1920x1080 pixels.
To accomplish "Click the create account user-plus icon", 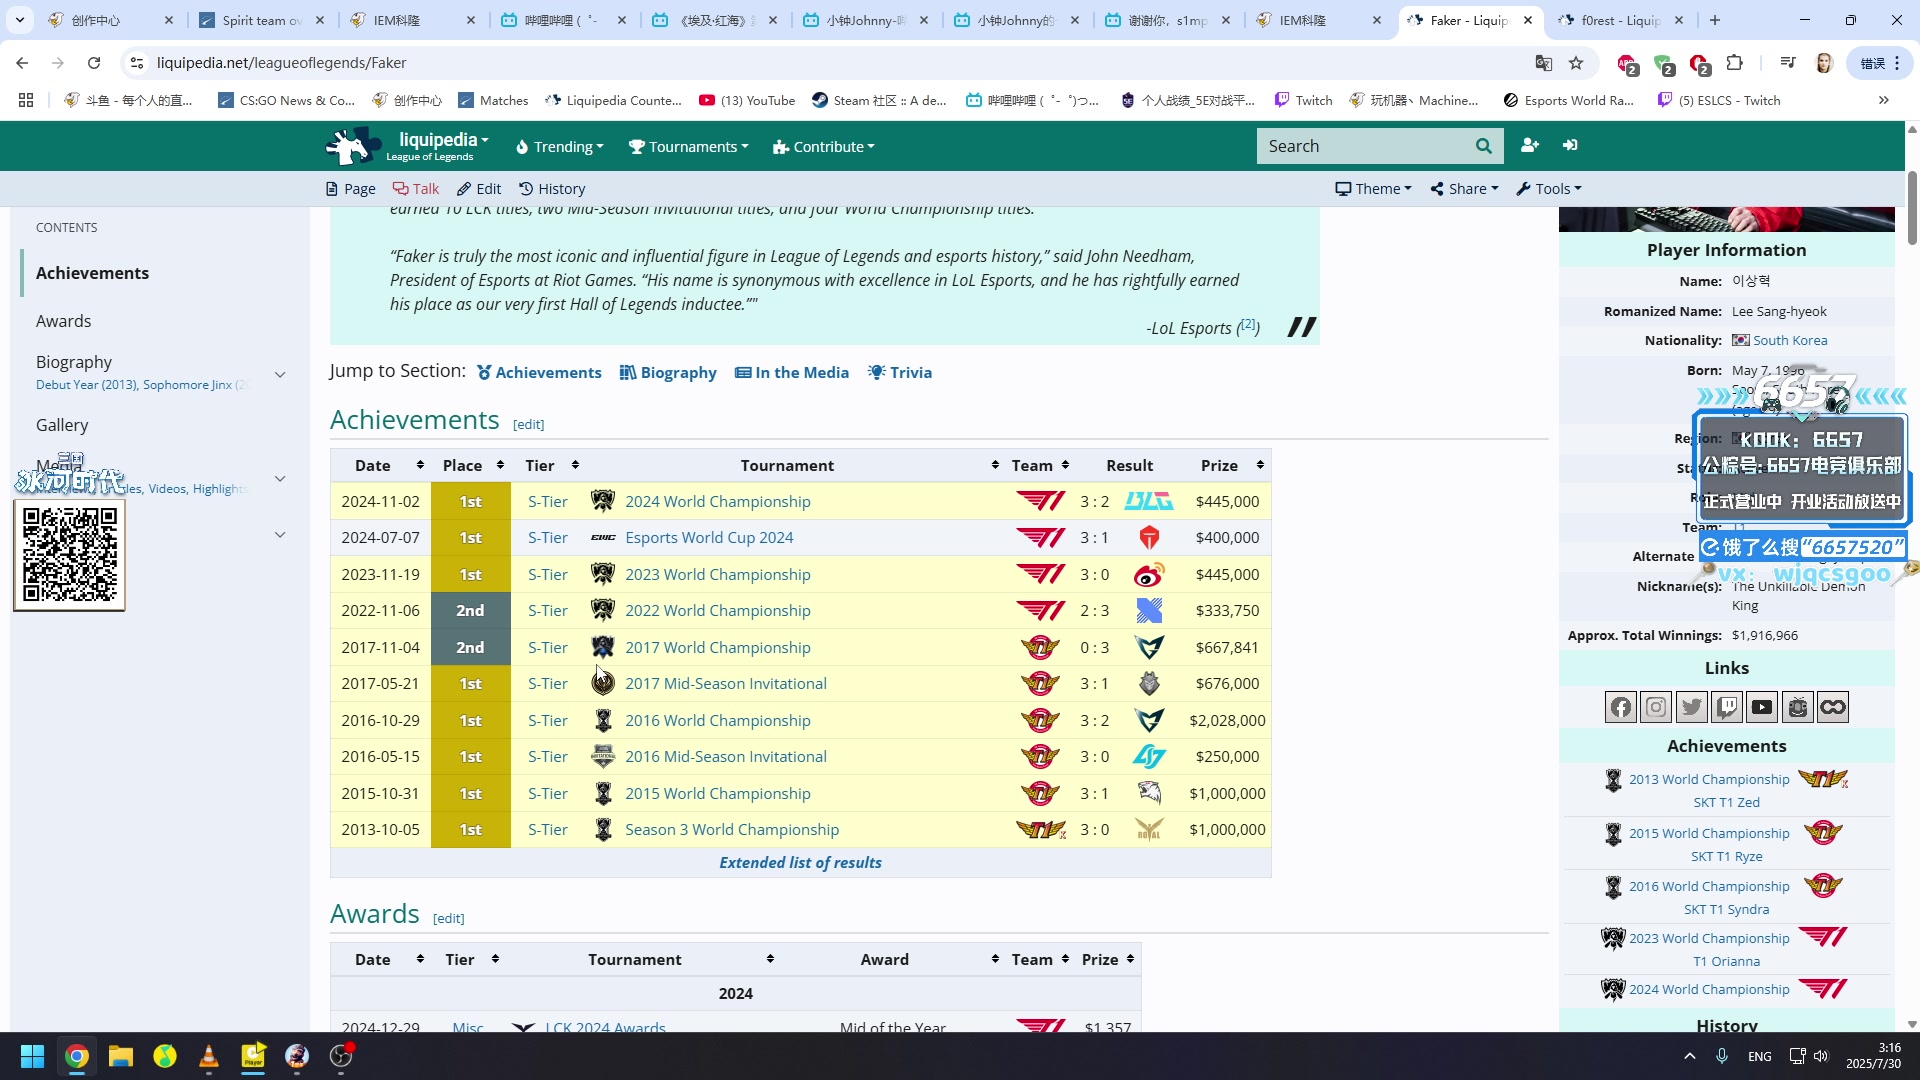I will (x=1530, y=146).
